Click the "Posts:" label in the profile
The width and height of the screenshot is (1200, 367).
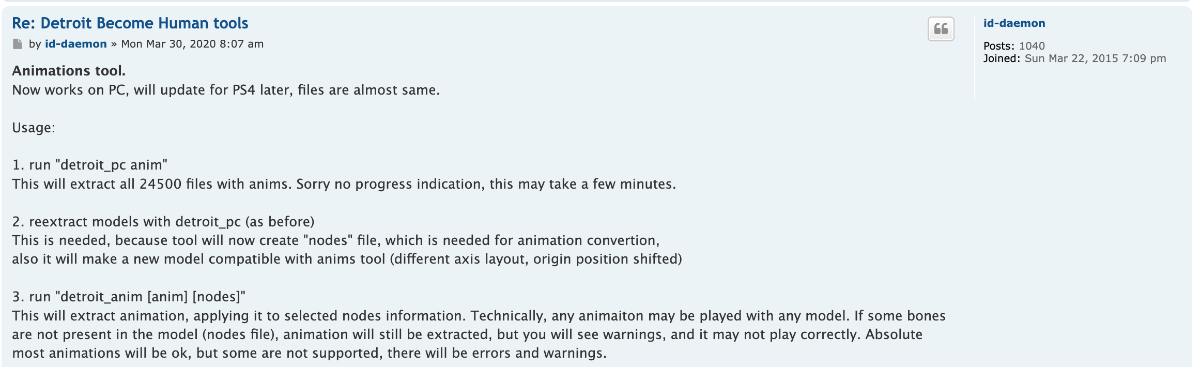(999, 46)
